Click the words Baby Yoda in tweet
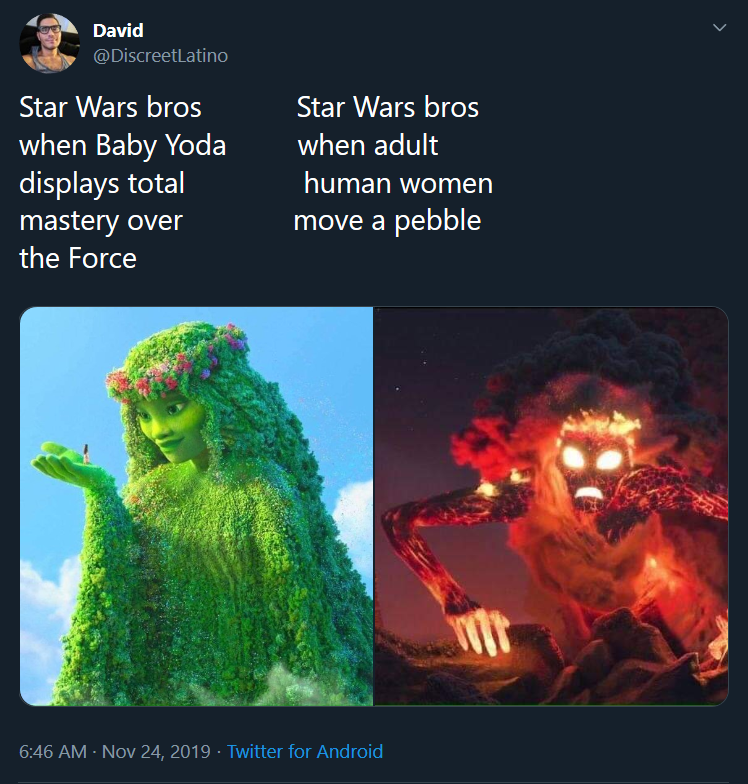The height and width of the screenshot is (784, 748). [160, 145]
